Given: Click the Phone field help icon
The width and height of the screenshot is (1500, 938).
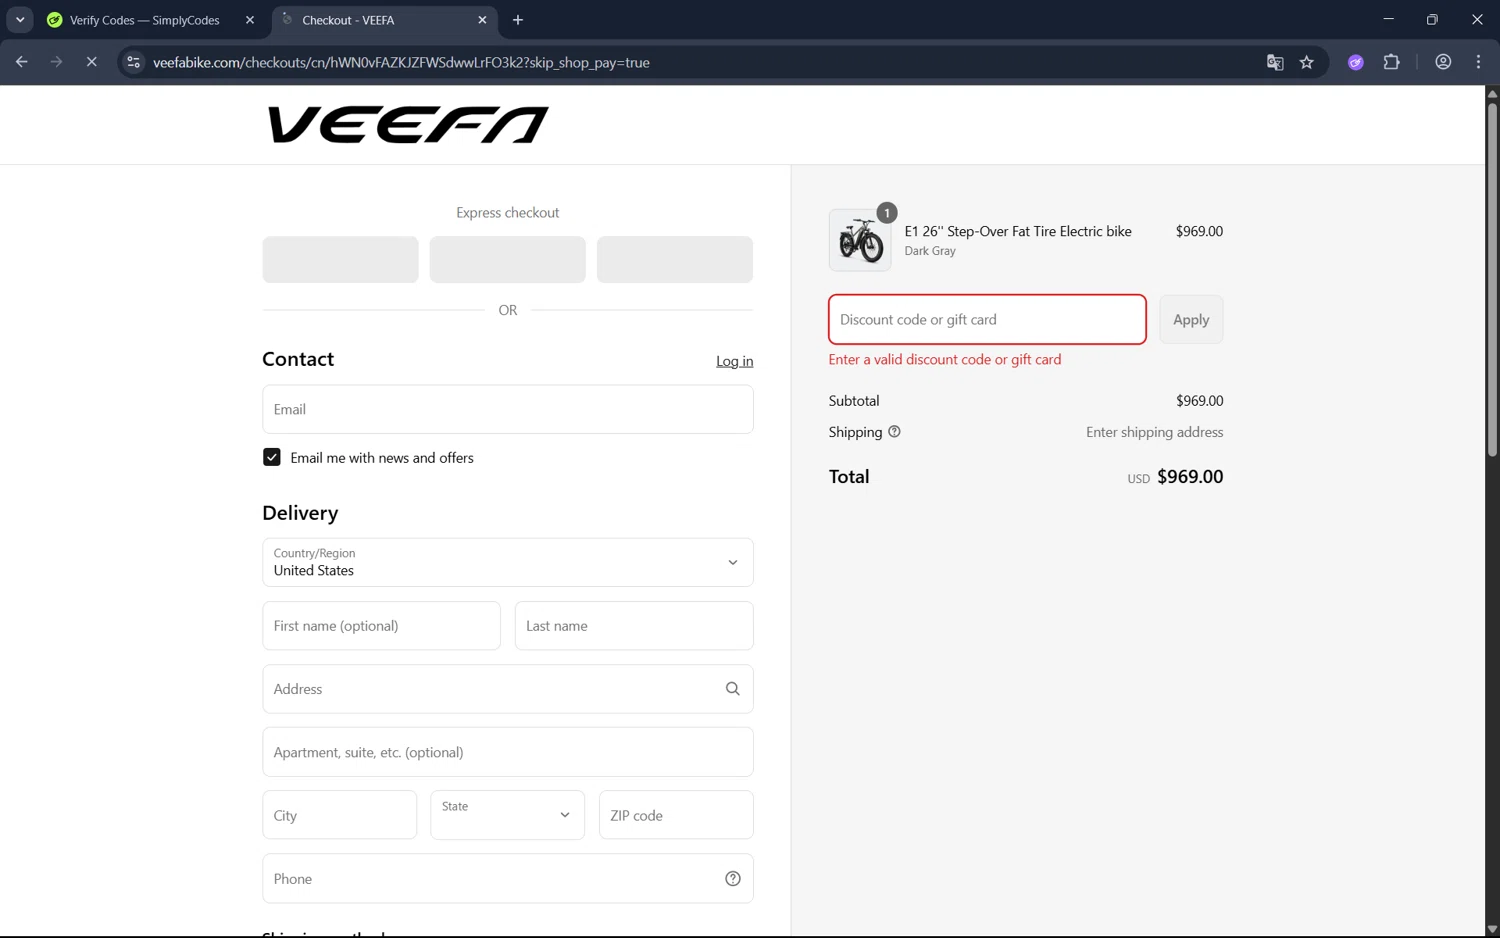Looking at the screenshot, I should (x=733, y=879).
